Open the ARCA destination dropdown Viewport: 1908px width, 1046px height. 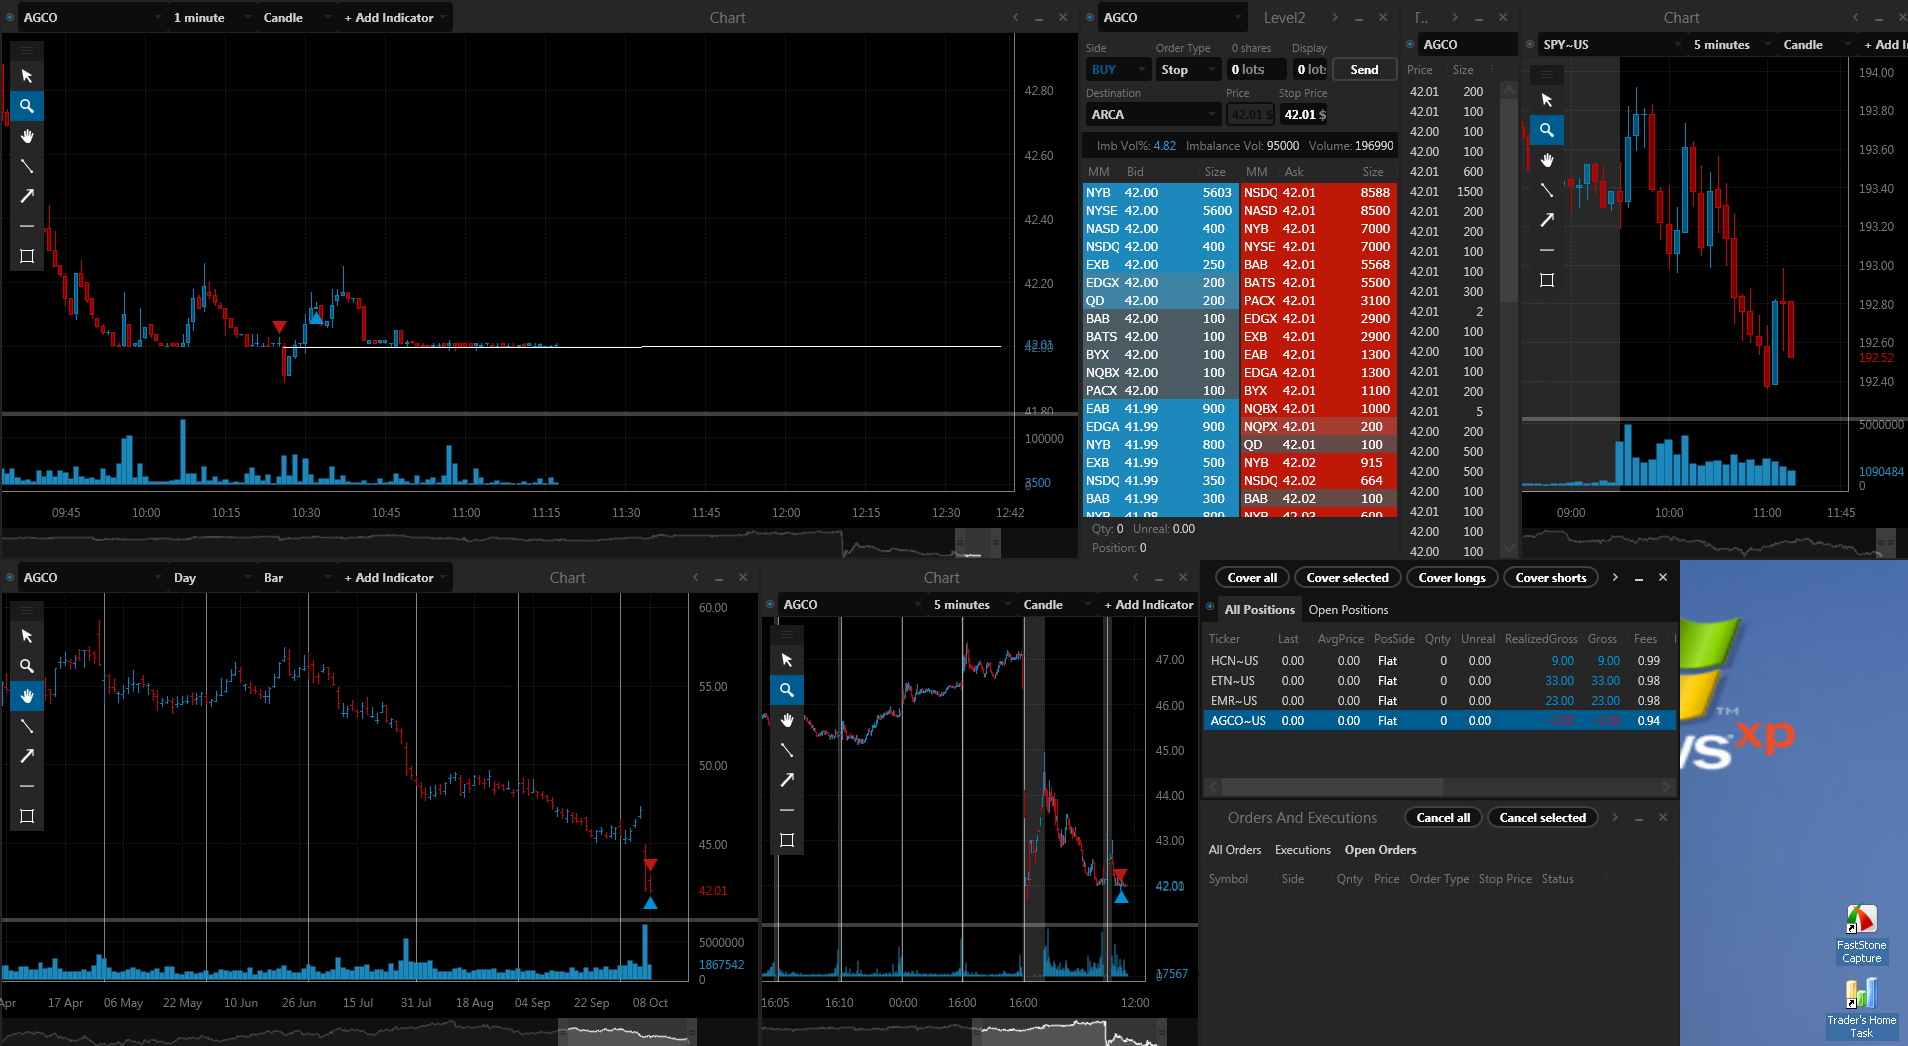(x=1153, y=115)
